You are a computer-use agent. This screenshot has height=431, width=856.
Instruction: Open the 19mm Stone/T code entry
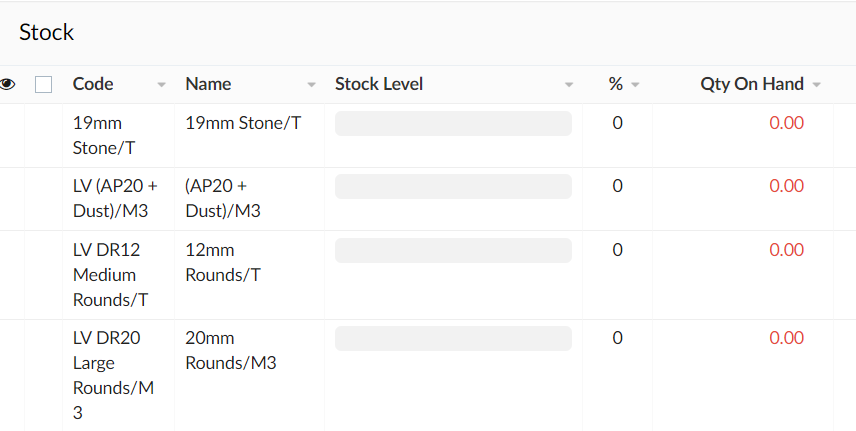(x=104, y=135)
